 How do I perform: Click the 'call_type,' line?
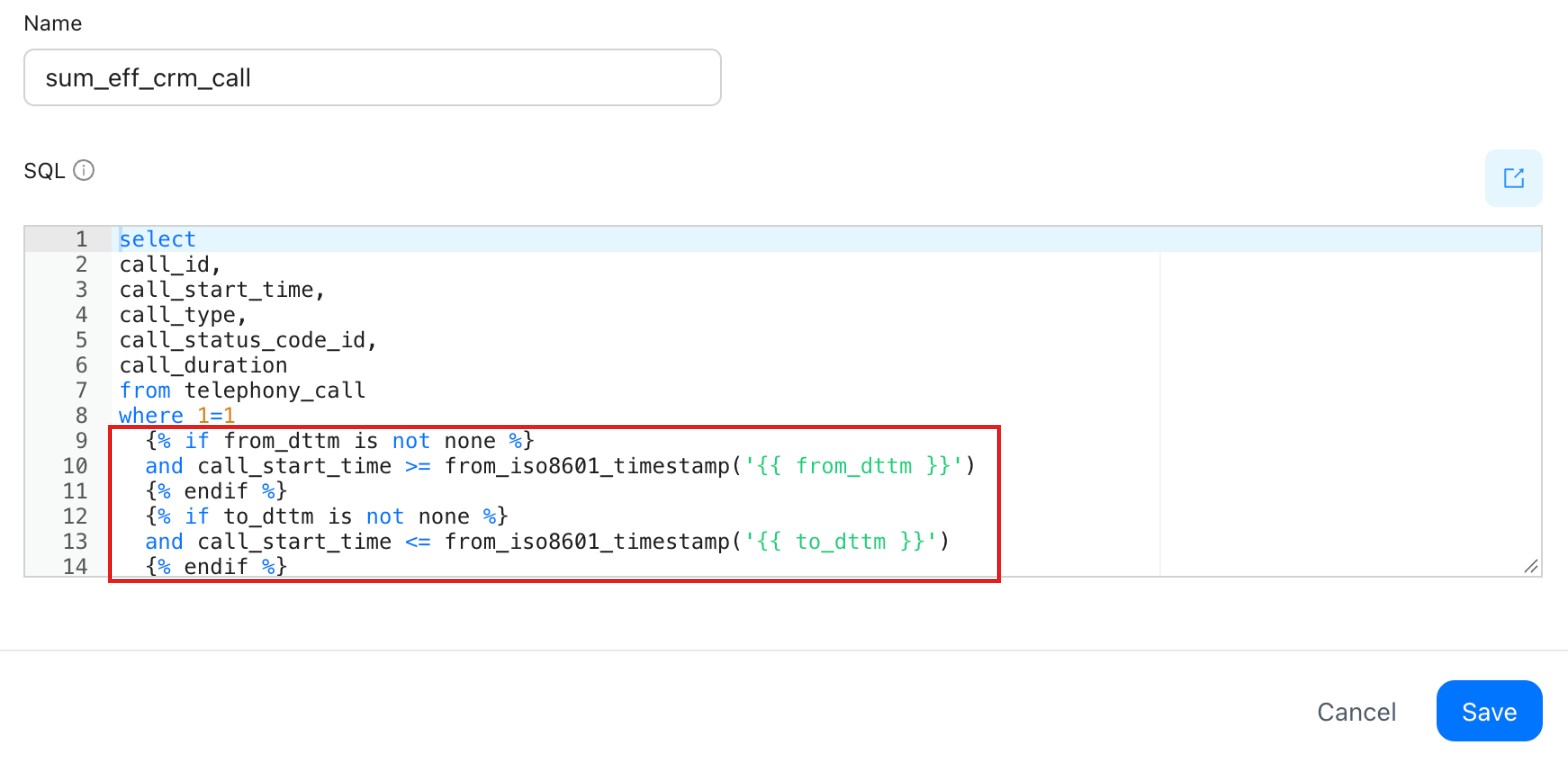pyautogui.click(x=184, y=315)
